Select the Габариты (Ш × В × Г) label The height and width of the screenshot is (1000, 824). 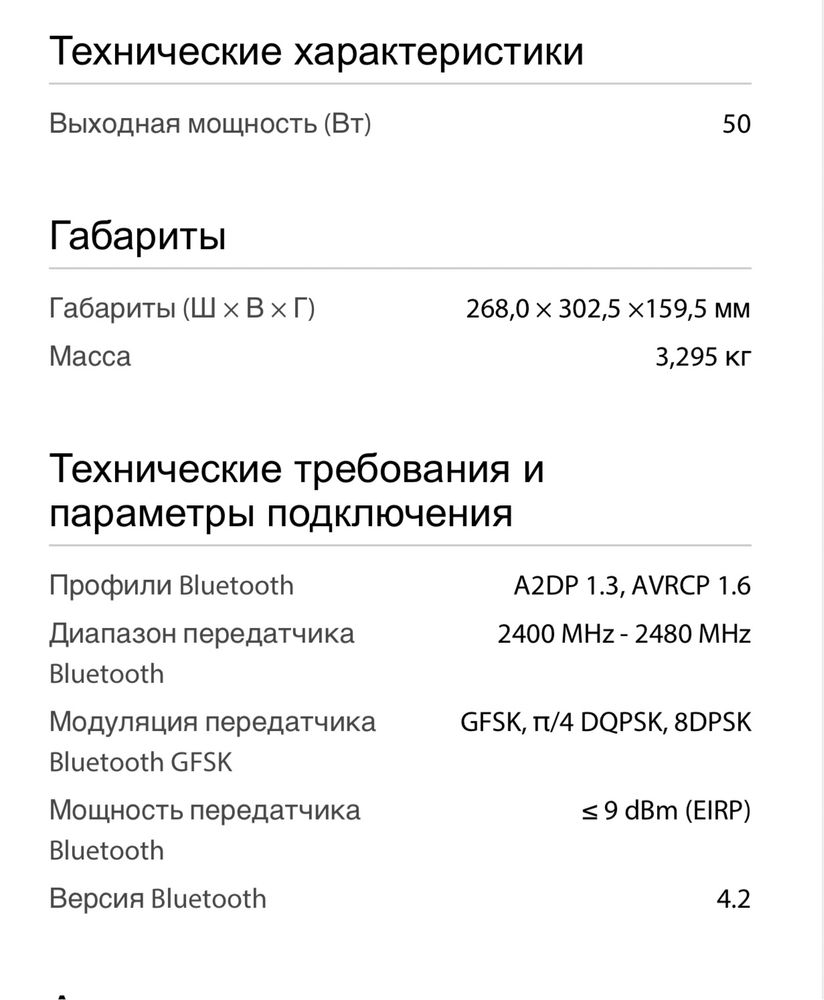pos(182,309)
